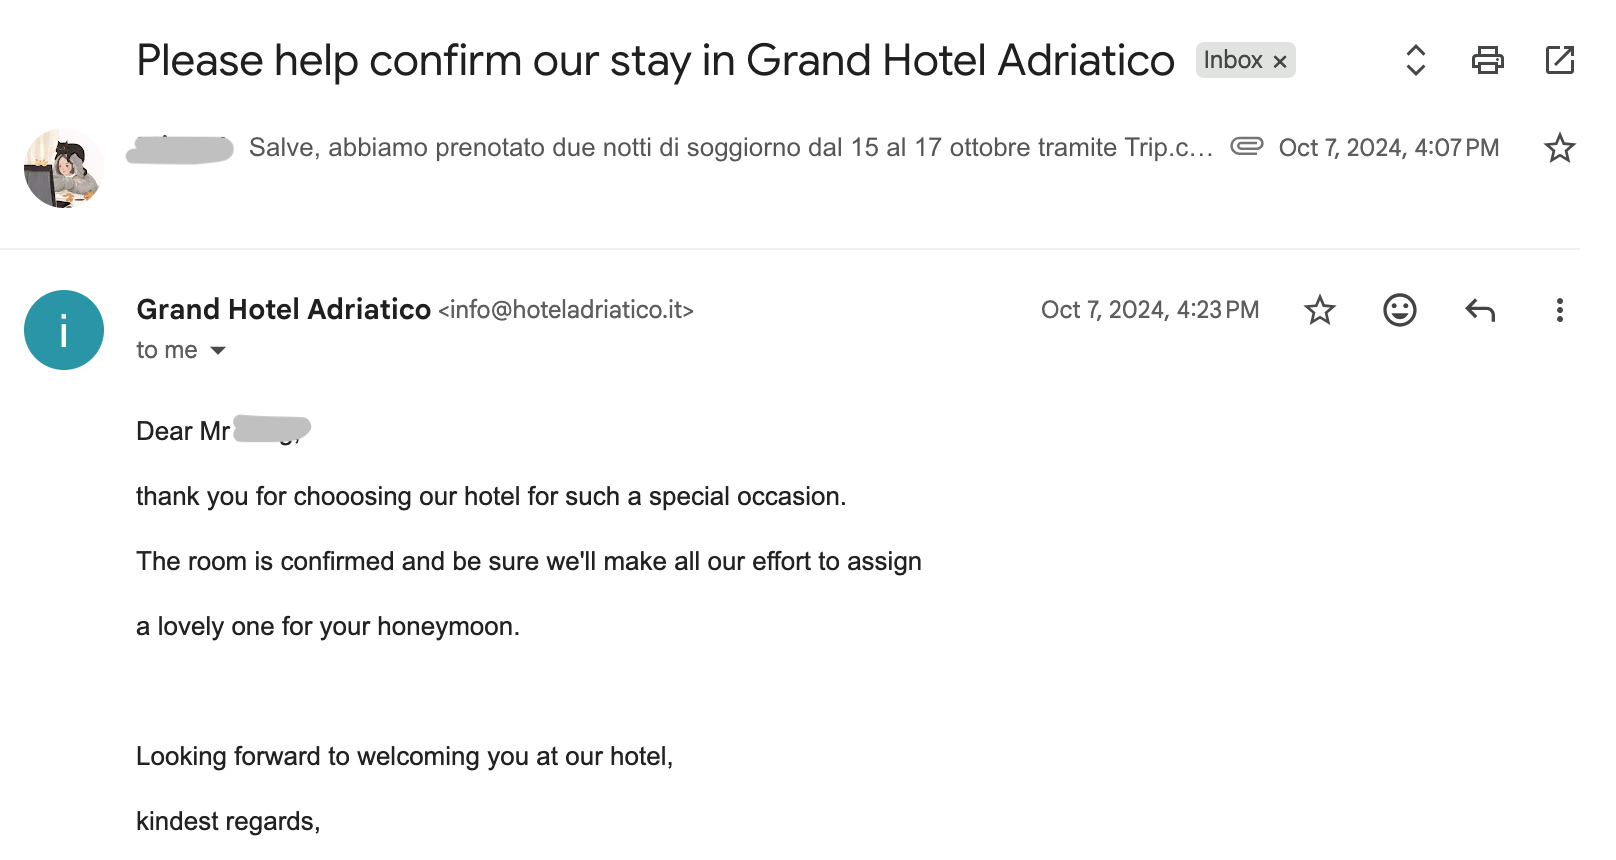
Task: Reply to Grand Hotel Adriatico message
Action: tap(1479, 310)
